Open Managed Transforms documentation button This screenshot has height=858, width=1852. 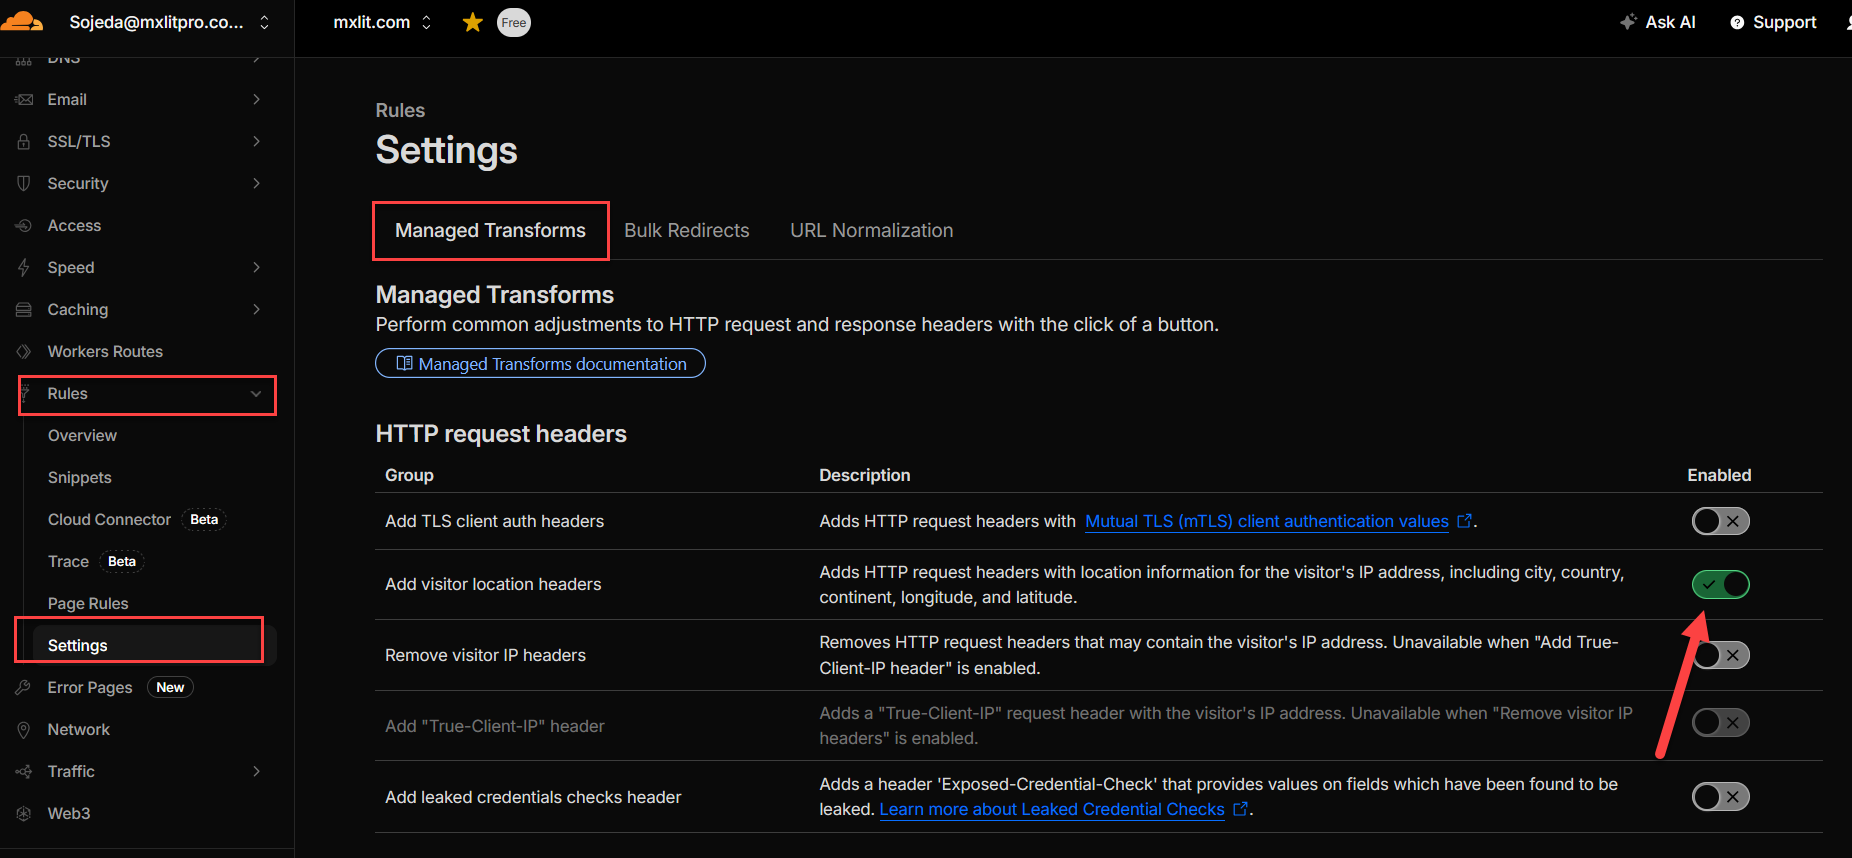540,364
